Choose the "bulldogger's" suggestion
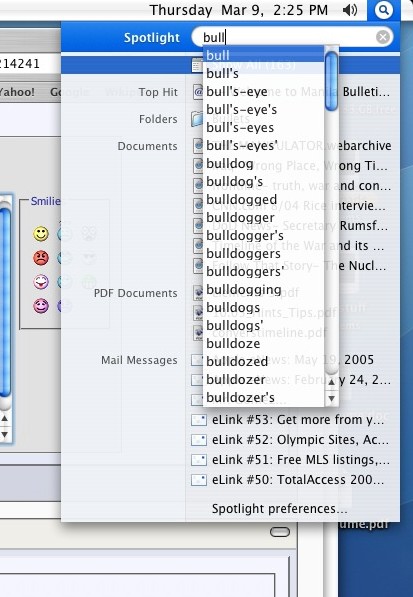 pos(263,236)
